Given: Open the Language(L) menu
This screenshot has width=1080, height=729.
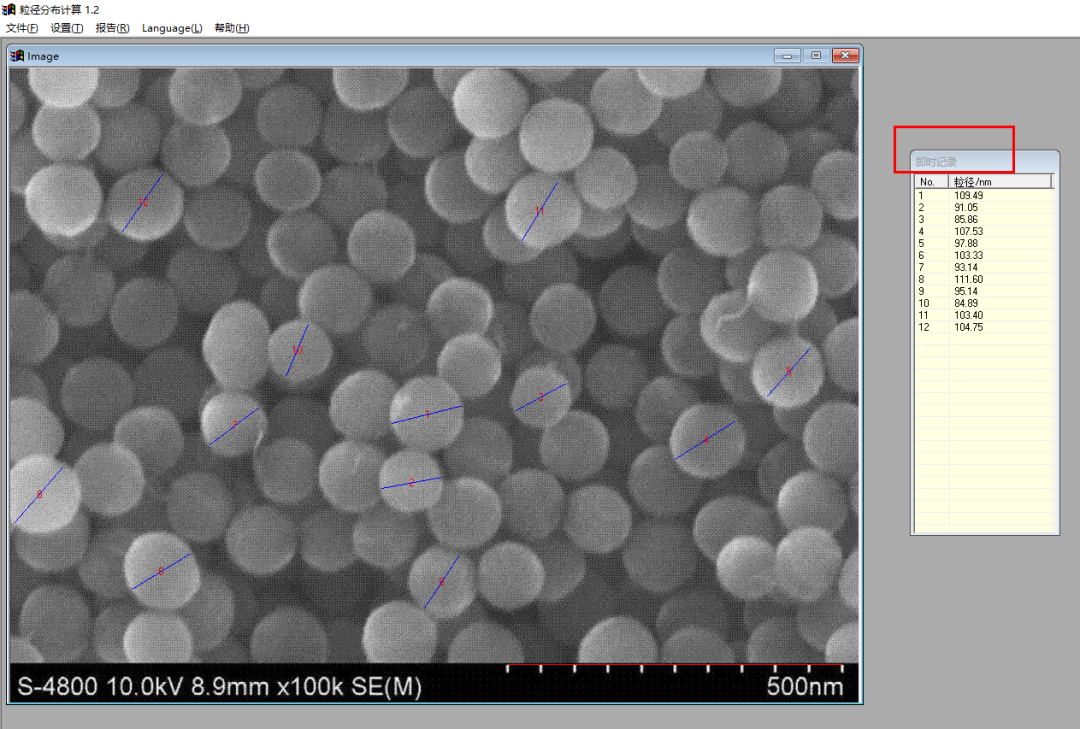Looking at the screenshot, I should (172, 28).
